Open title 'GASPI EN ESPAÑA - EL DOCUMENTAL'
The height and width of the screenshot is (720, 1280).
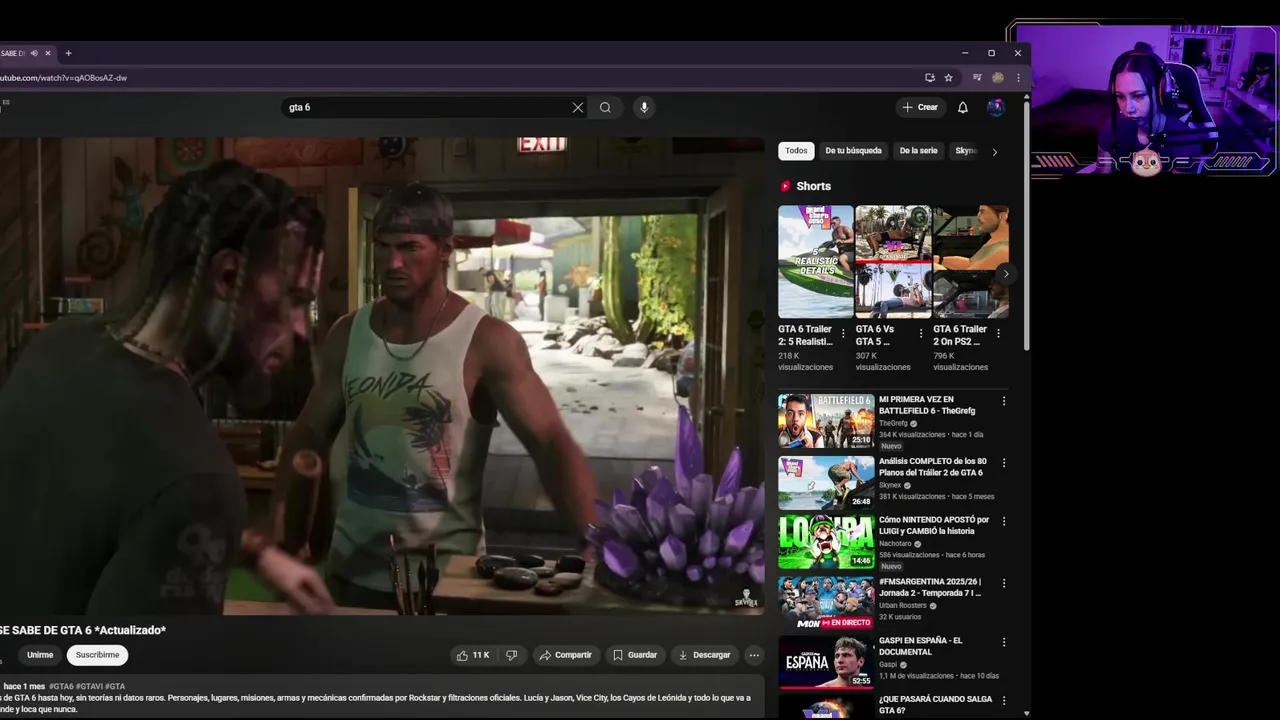click(x=921, y=646)
